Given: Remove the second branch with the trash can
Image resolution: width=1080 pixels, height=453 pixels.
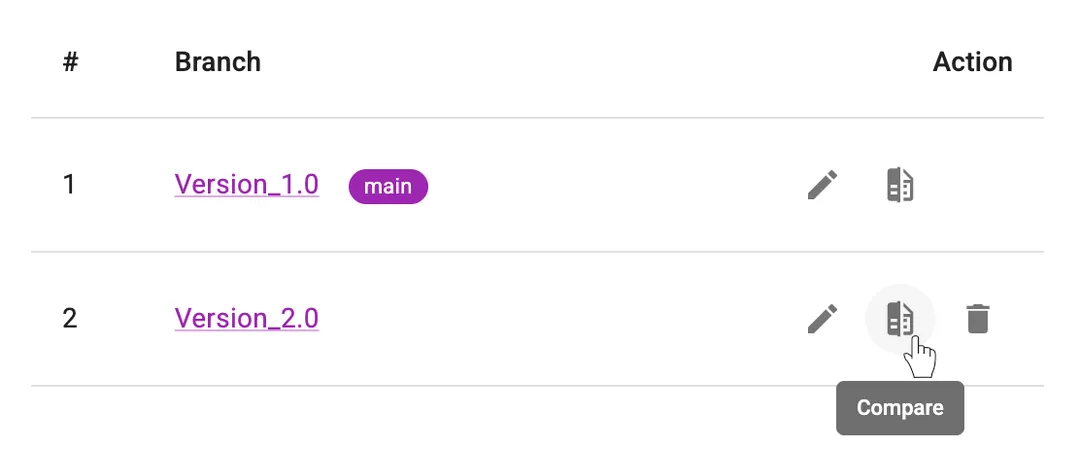Looking at the screenshot, I should (x=977, y=319).
